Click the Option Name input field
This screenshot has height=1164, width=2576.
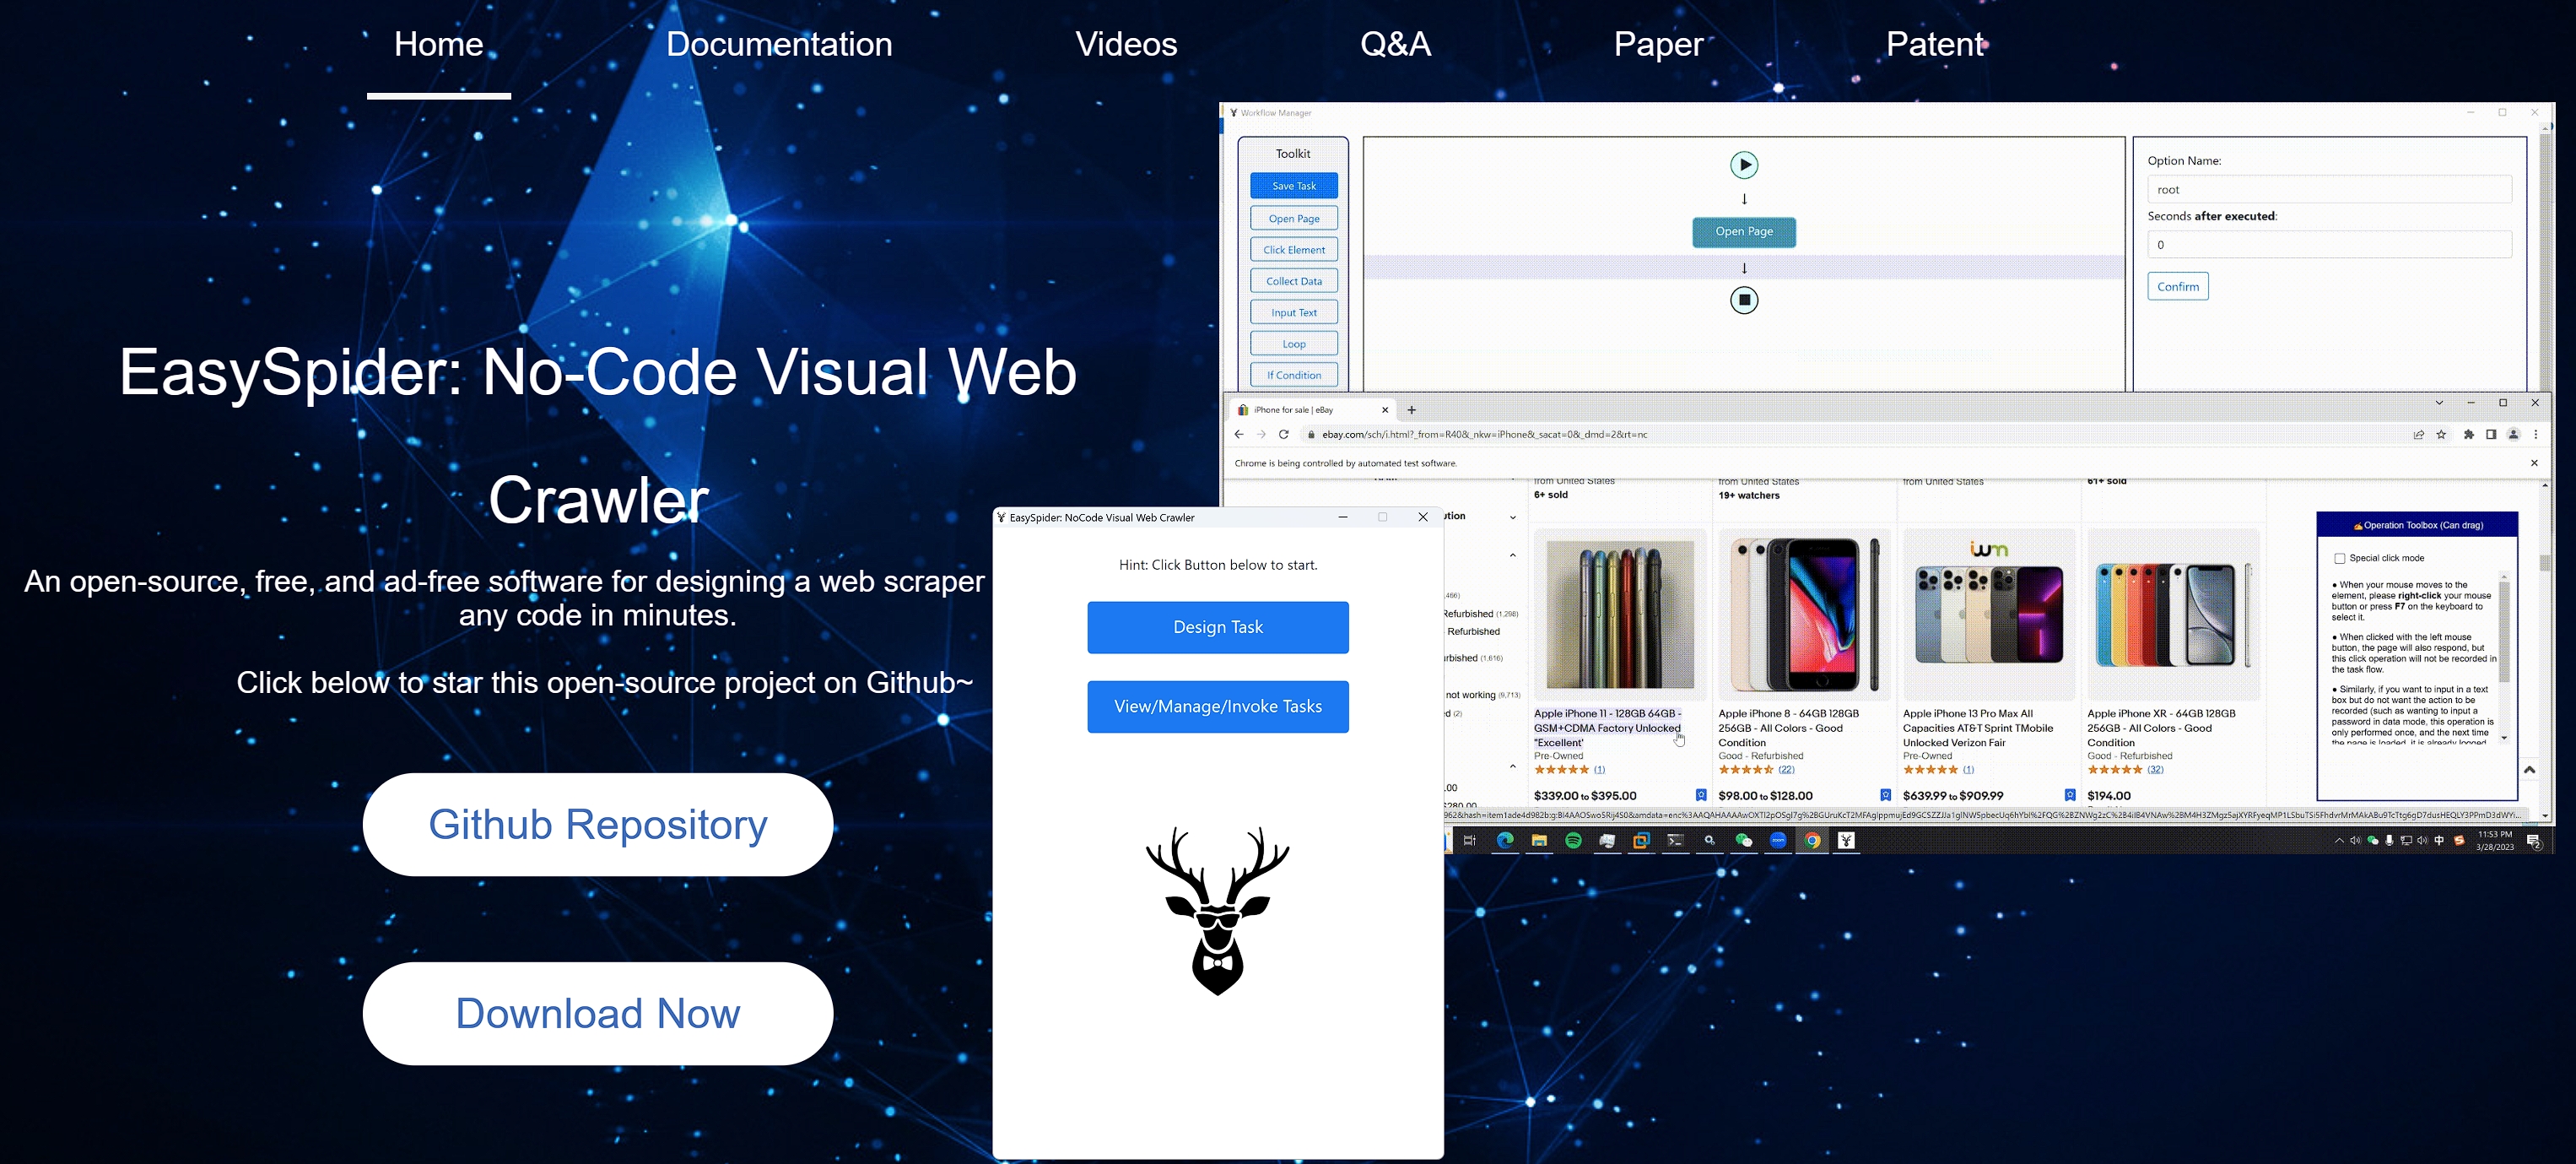(x=2328, y=190)
